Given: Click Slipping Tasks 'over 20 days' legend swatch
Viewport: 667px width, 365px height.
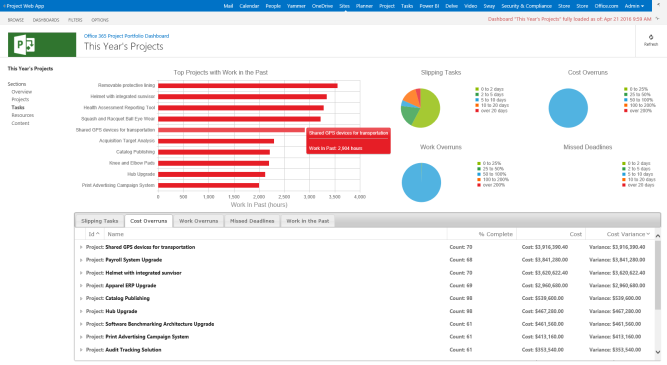Looking at the screenshot, I should pos(477,111).
